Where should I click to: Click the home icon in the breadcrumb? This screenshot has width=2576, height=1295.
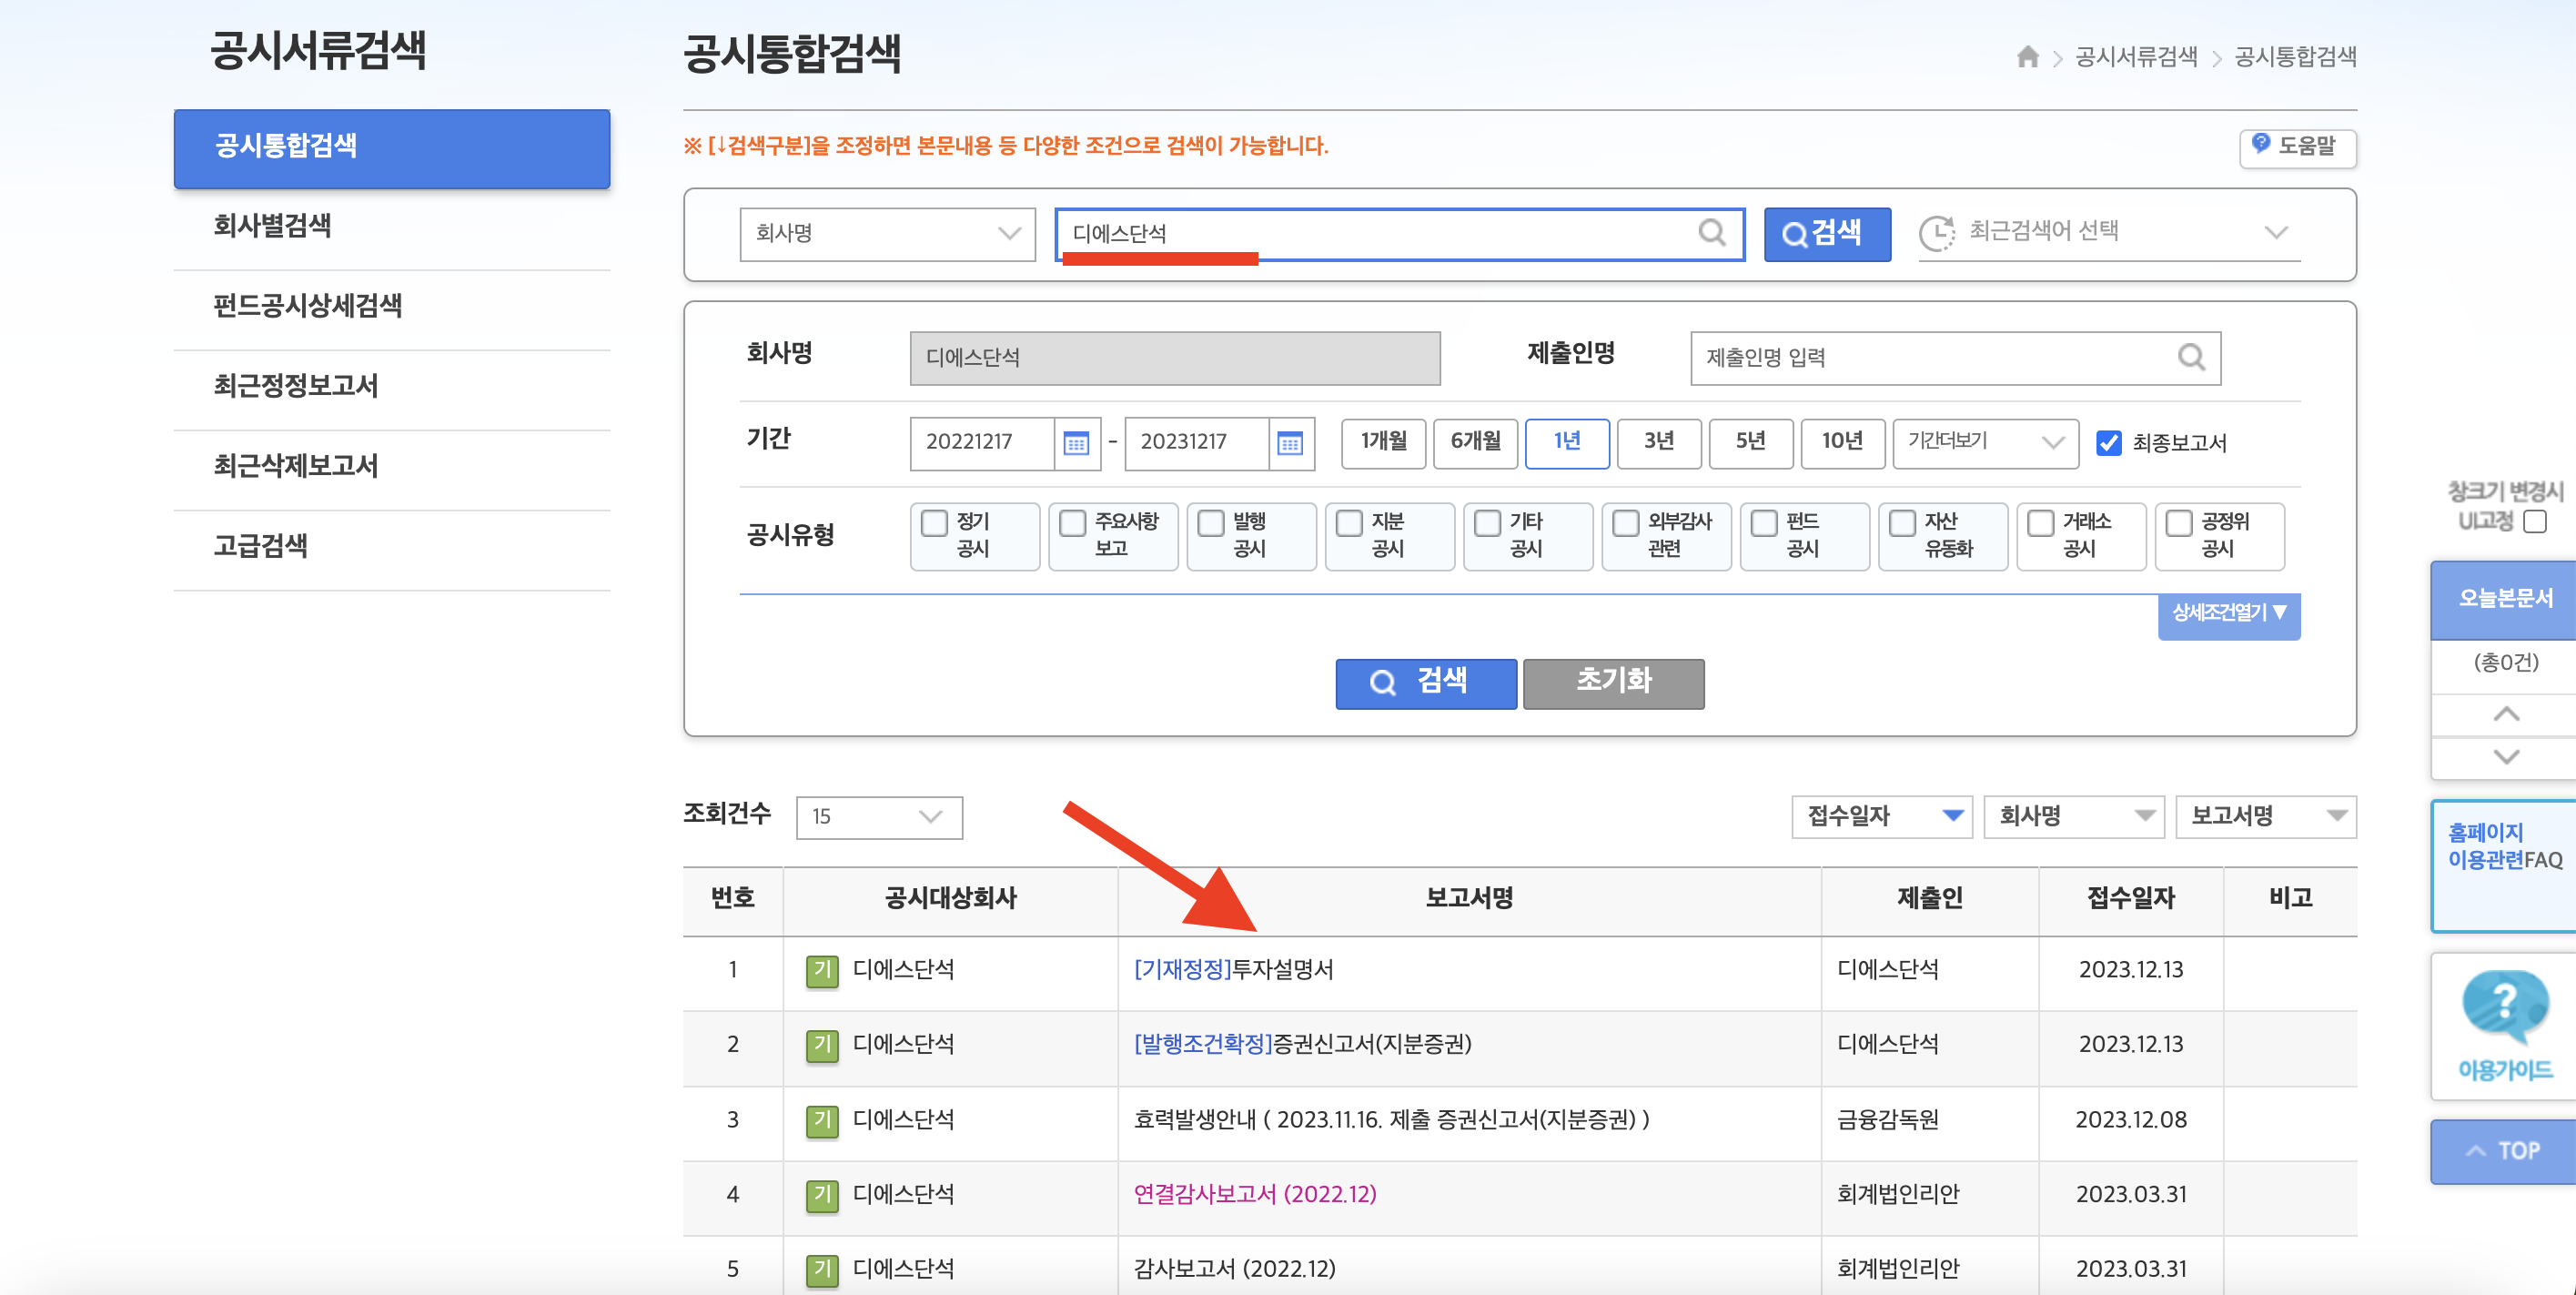pos(2029,57)
